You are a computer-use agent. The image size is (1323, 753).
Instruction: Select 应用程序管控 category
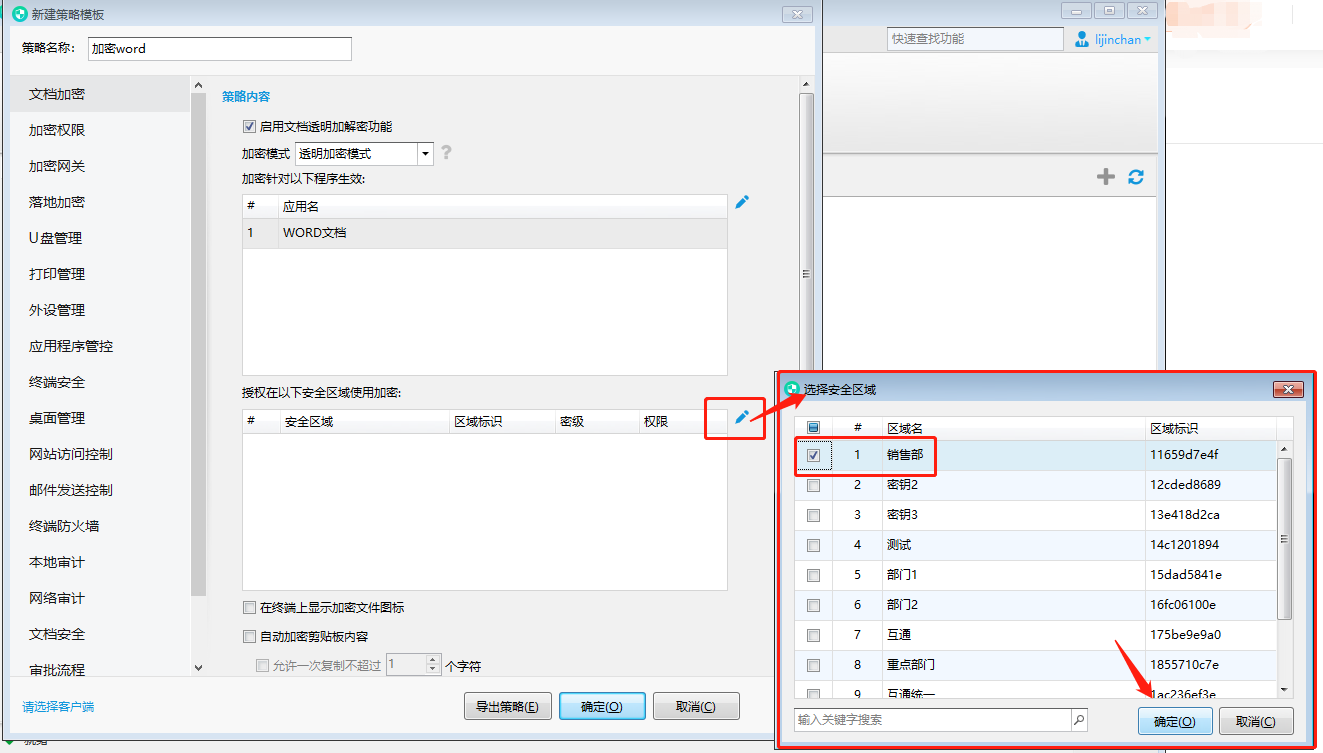click(100, 346)
